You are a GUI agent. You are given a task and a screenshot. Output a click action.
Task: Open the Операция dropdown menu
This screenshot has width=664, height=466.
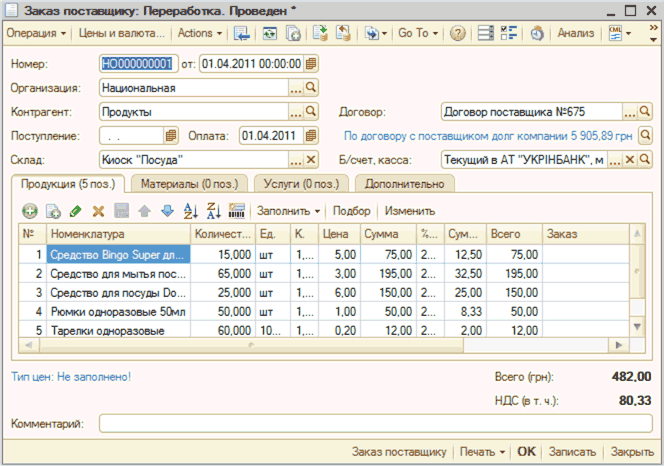click(x=38, y=33)
